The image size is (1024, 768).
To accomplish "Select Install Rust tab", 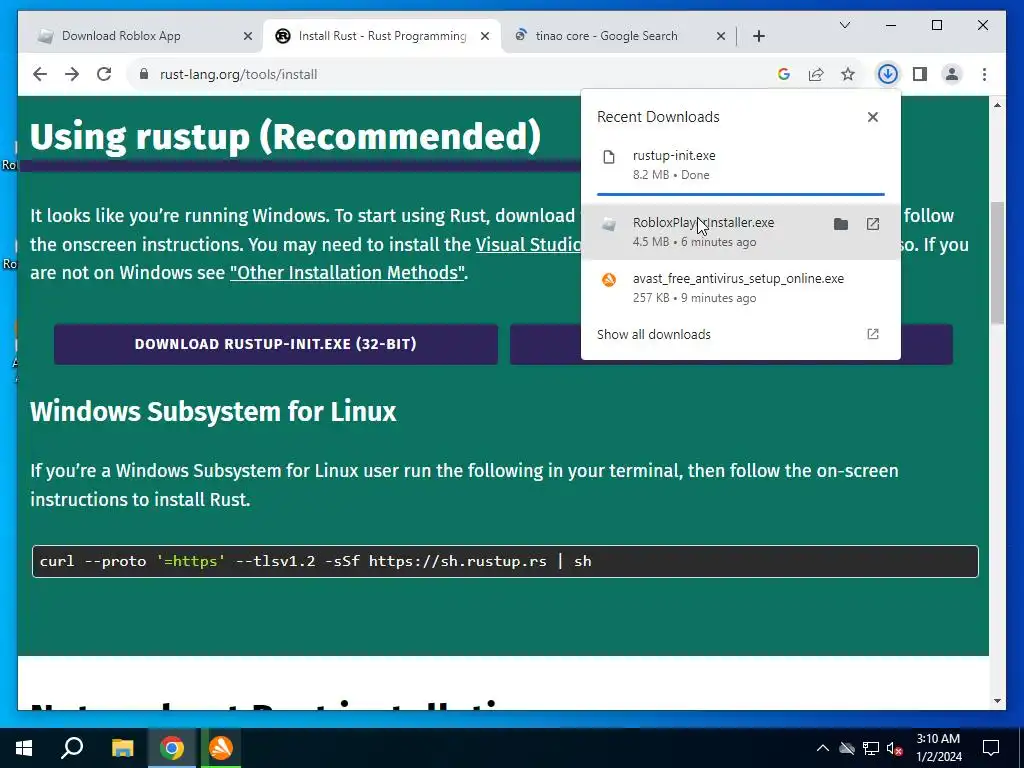I will (382, 36).
